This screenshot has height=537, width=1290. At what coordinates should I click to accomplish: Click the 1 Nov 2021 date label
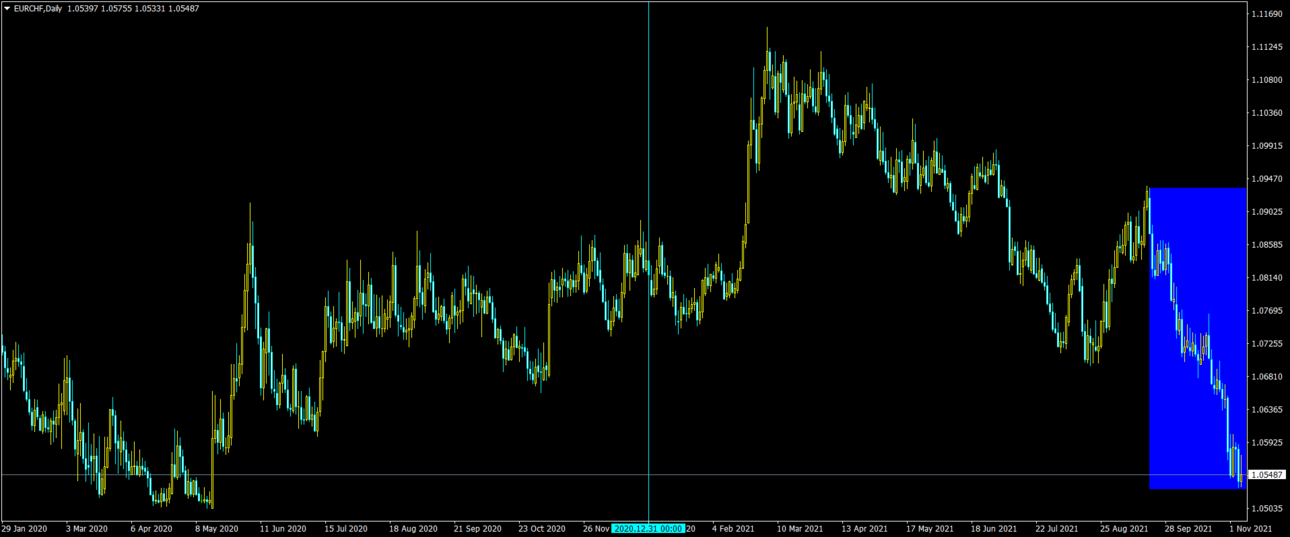1250,528
